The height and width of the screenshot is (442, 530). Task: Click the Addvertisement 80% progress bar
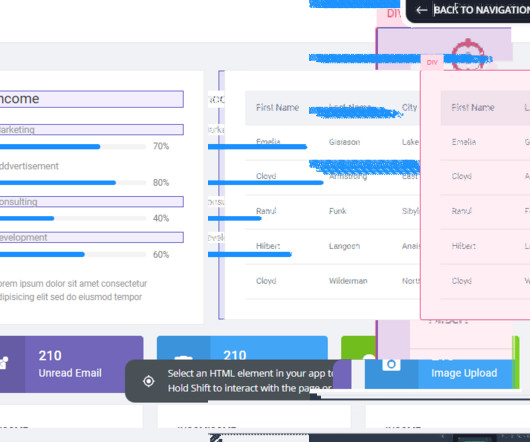(73, 183)
